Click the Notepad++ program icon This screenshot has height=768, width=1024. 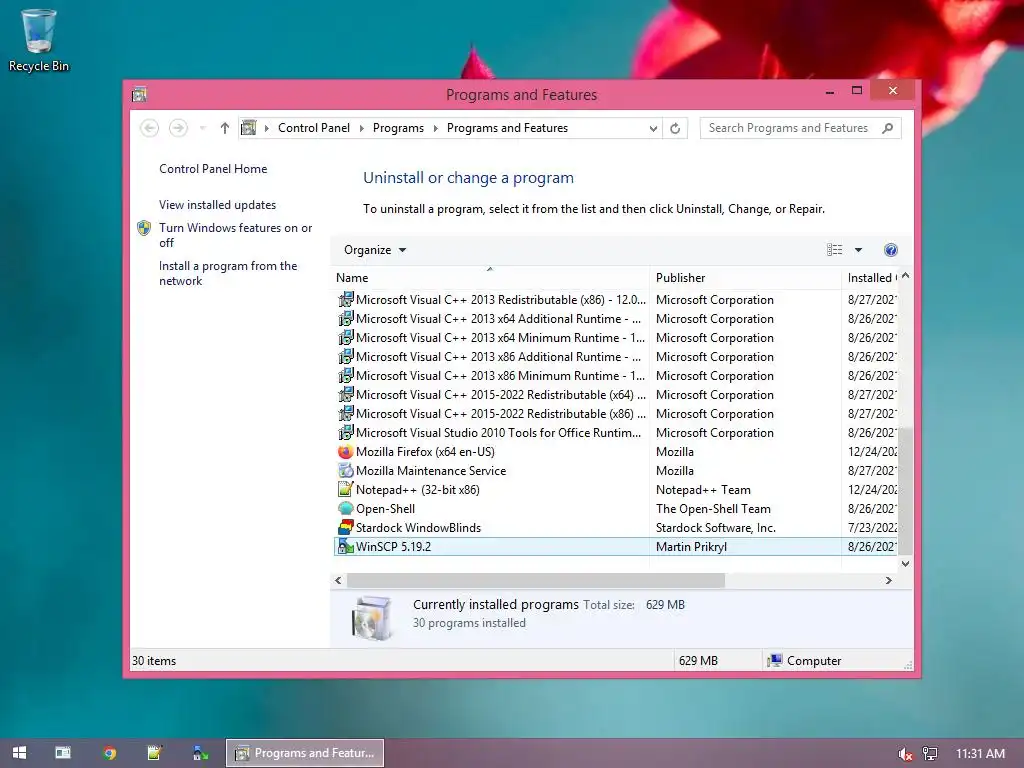pos(345,490)
